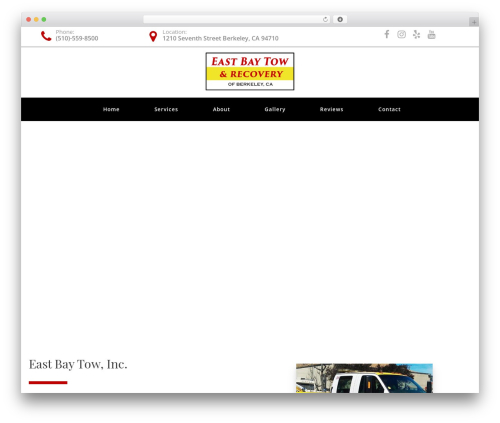Screen dimensions: 500x423
Task: Click the browser address bar
Action: pyautogui.click(x=237, y=20)
